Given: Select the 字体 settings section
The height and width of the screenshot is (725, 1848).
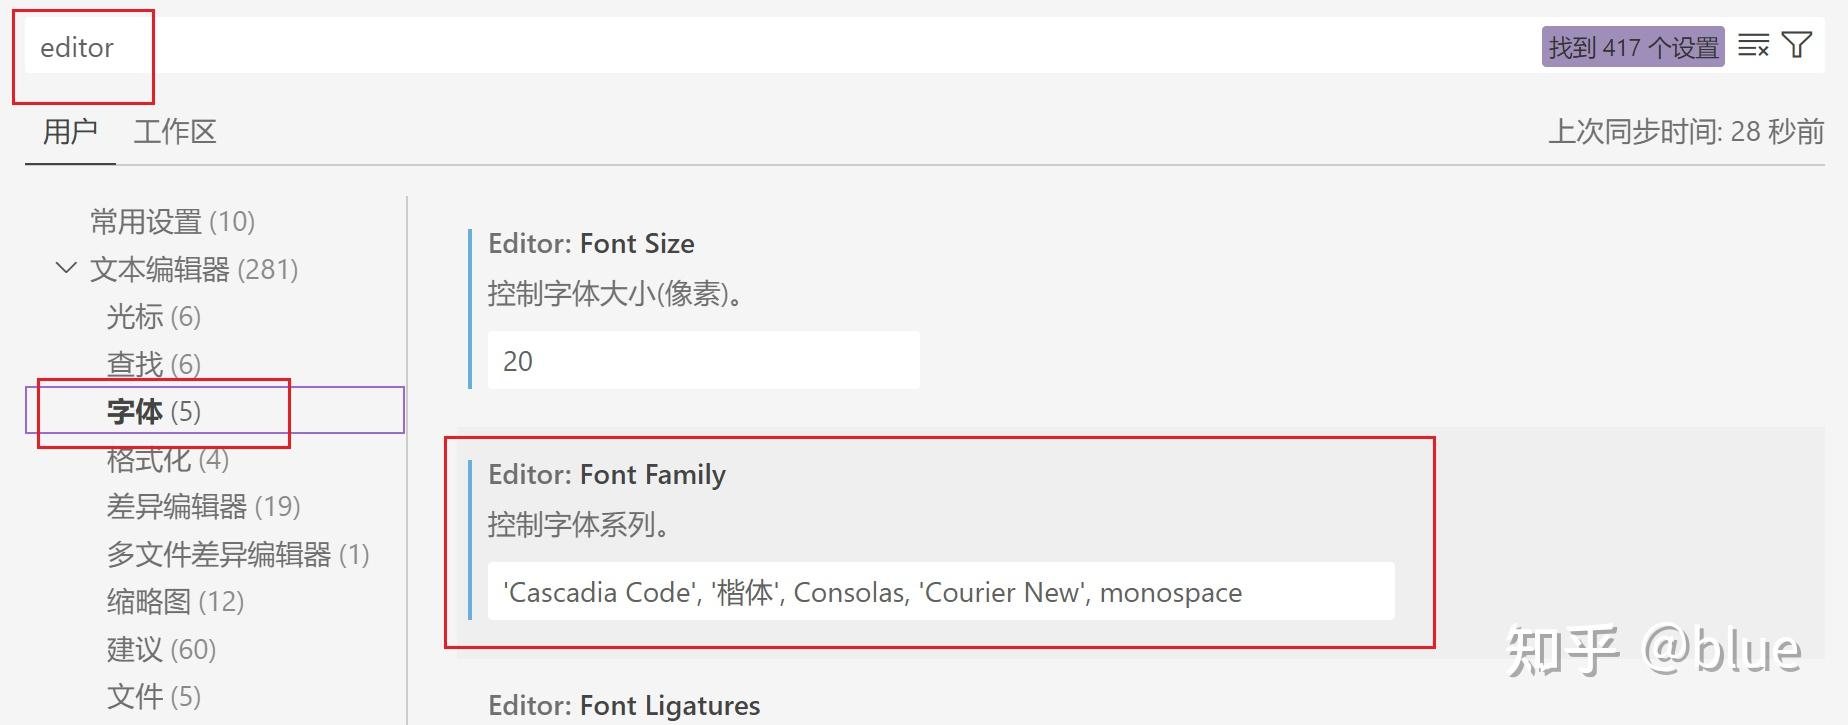Looking at the screenshot, I should (x=154, y=411).
